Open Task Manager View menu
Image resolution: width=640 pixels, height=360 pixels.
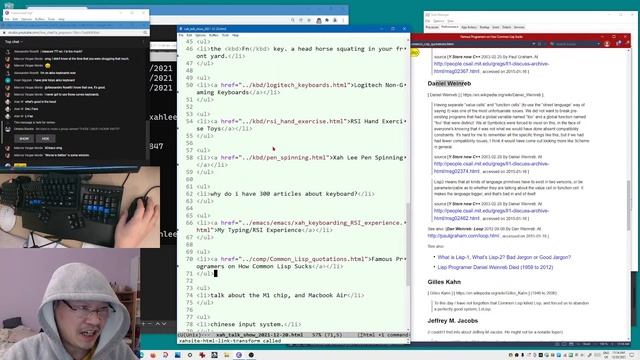[451, 21]
